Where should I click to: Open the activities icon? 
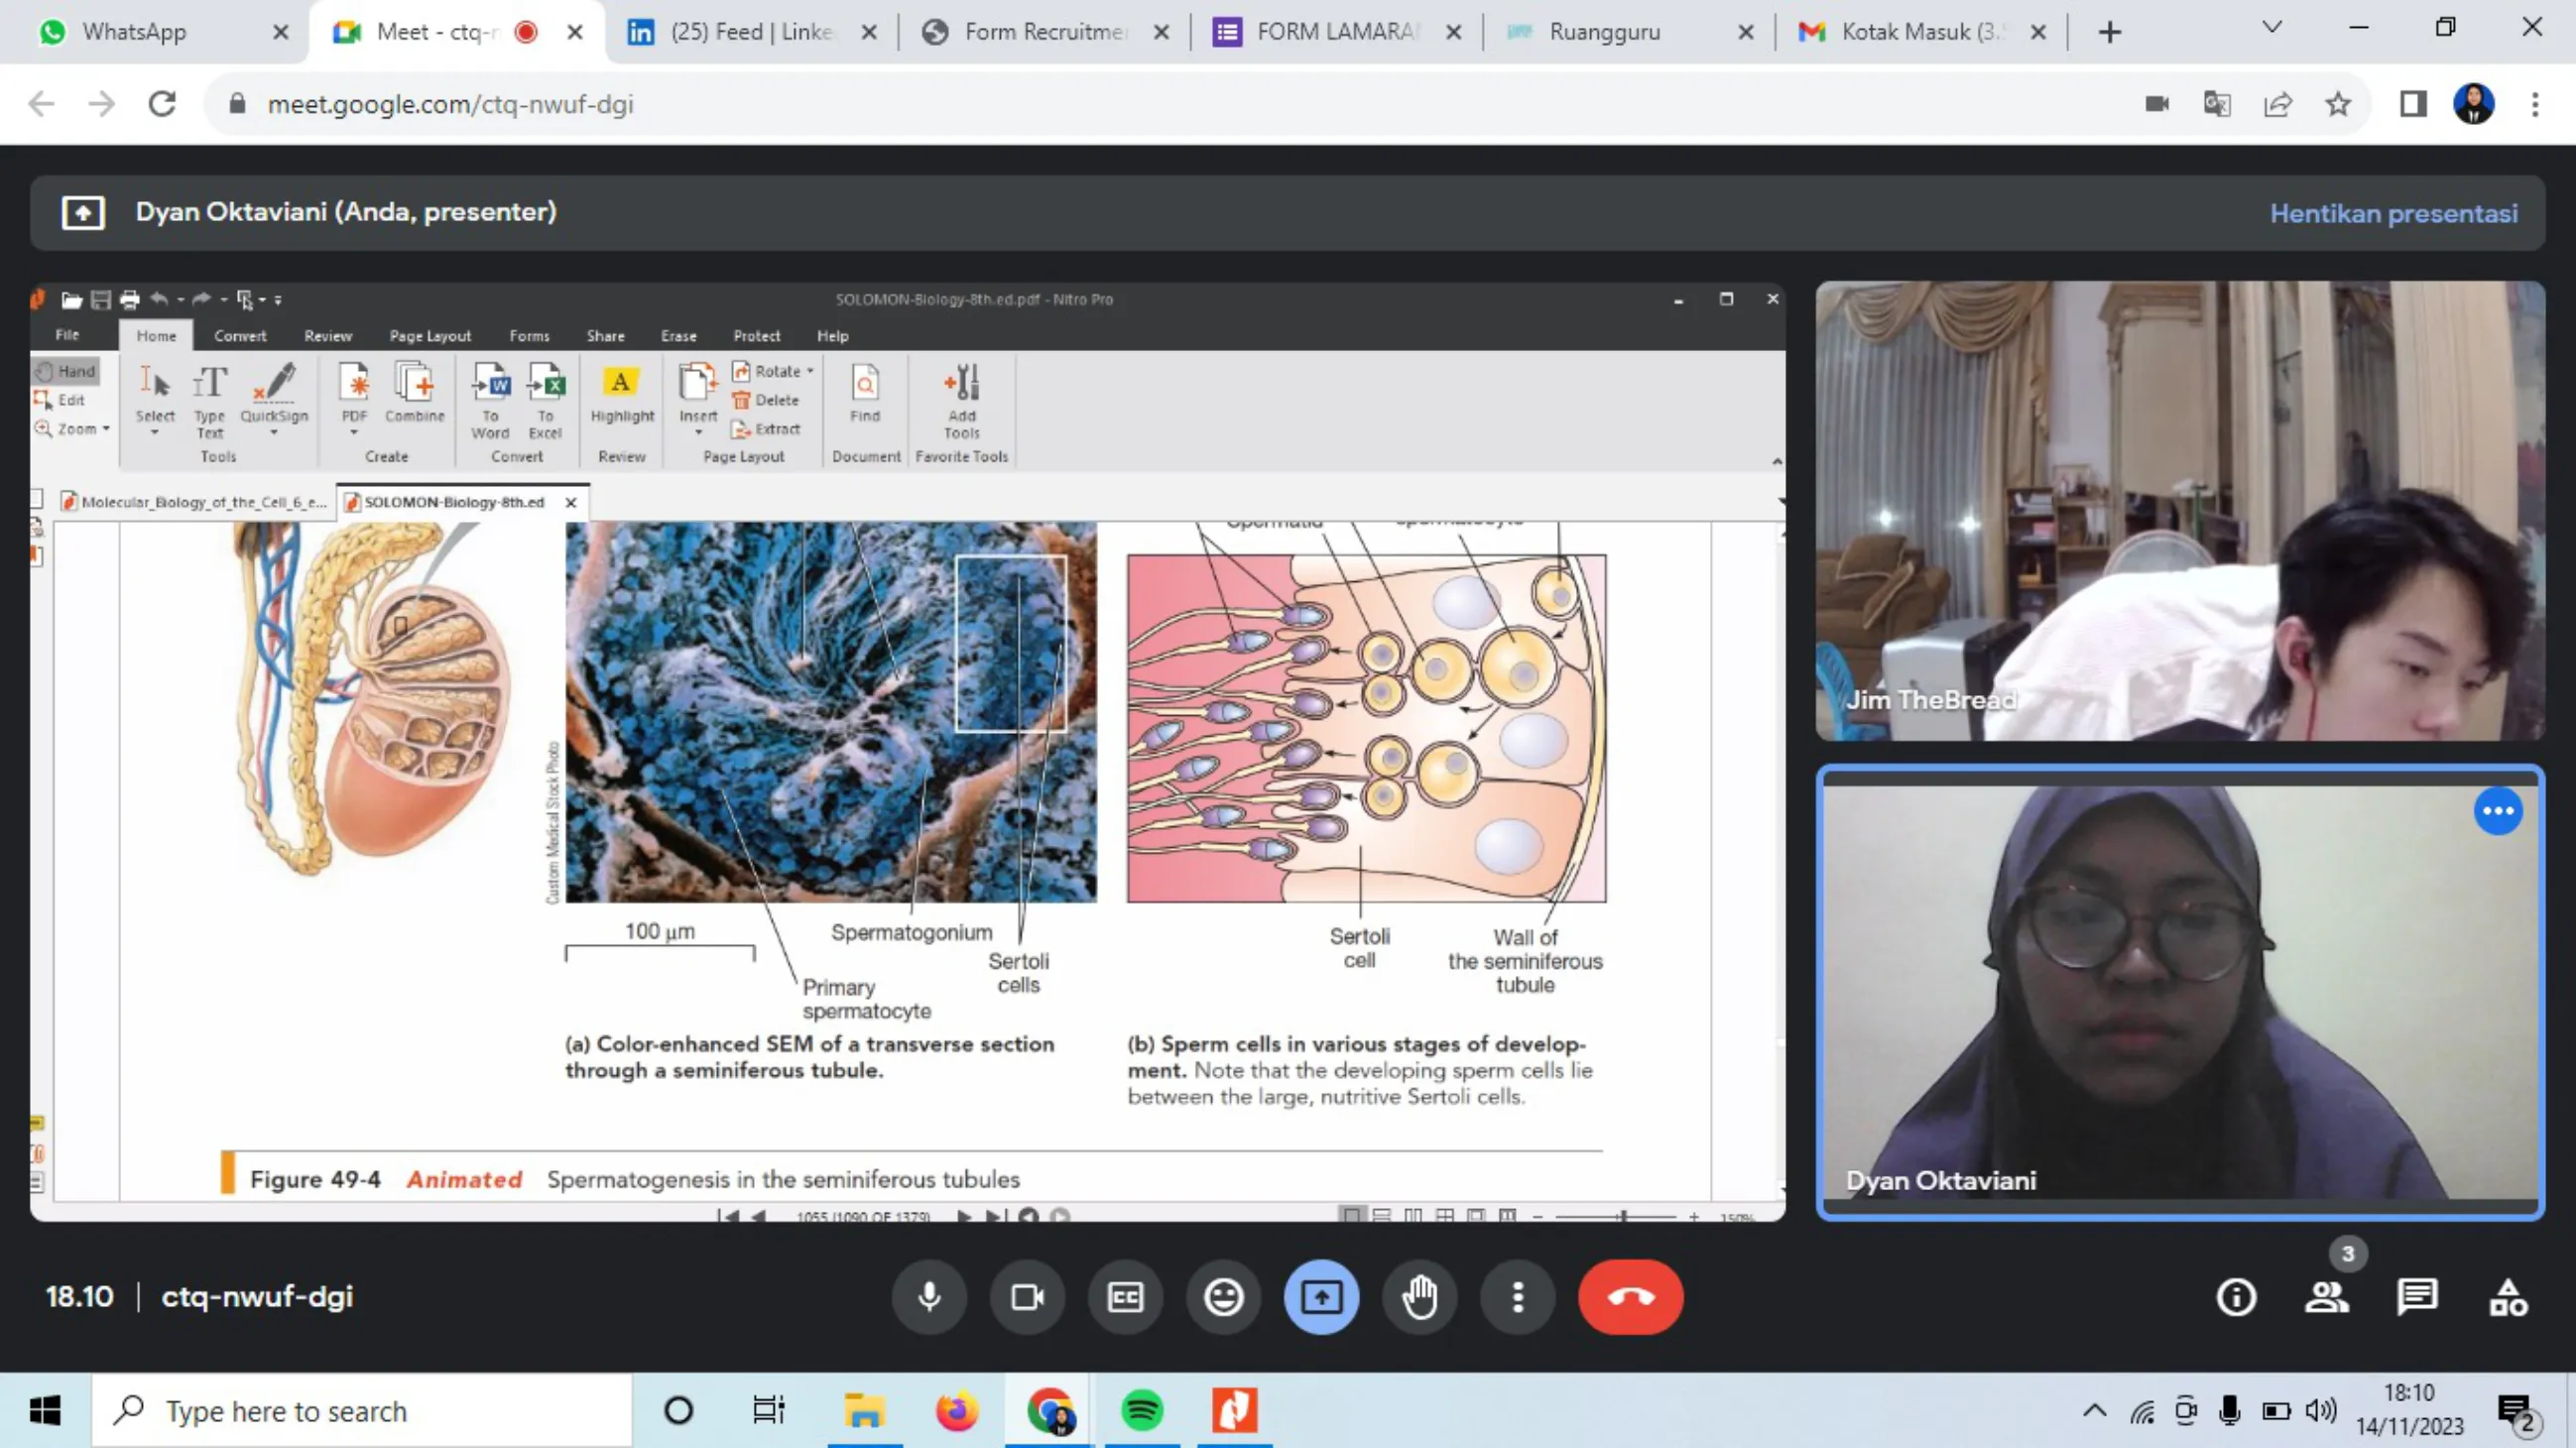pos(2507,1297)
